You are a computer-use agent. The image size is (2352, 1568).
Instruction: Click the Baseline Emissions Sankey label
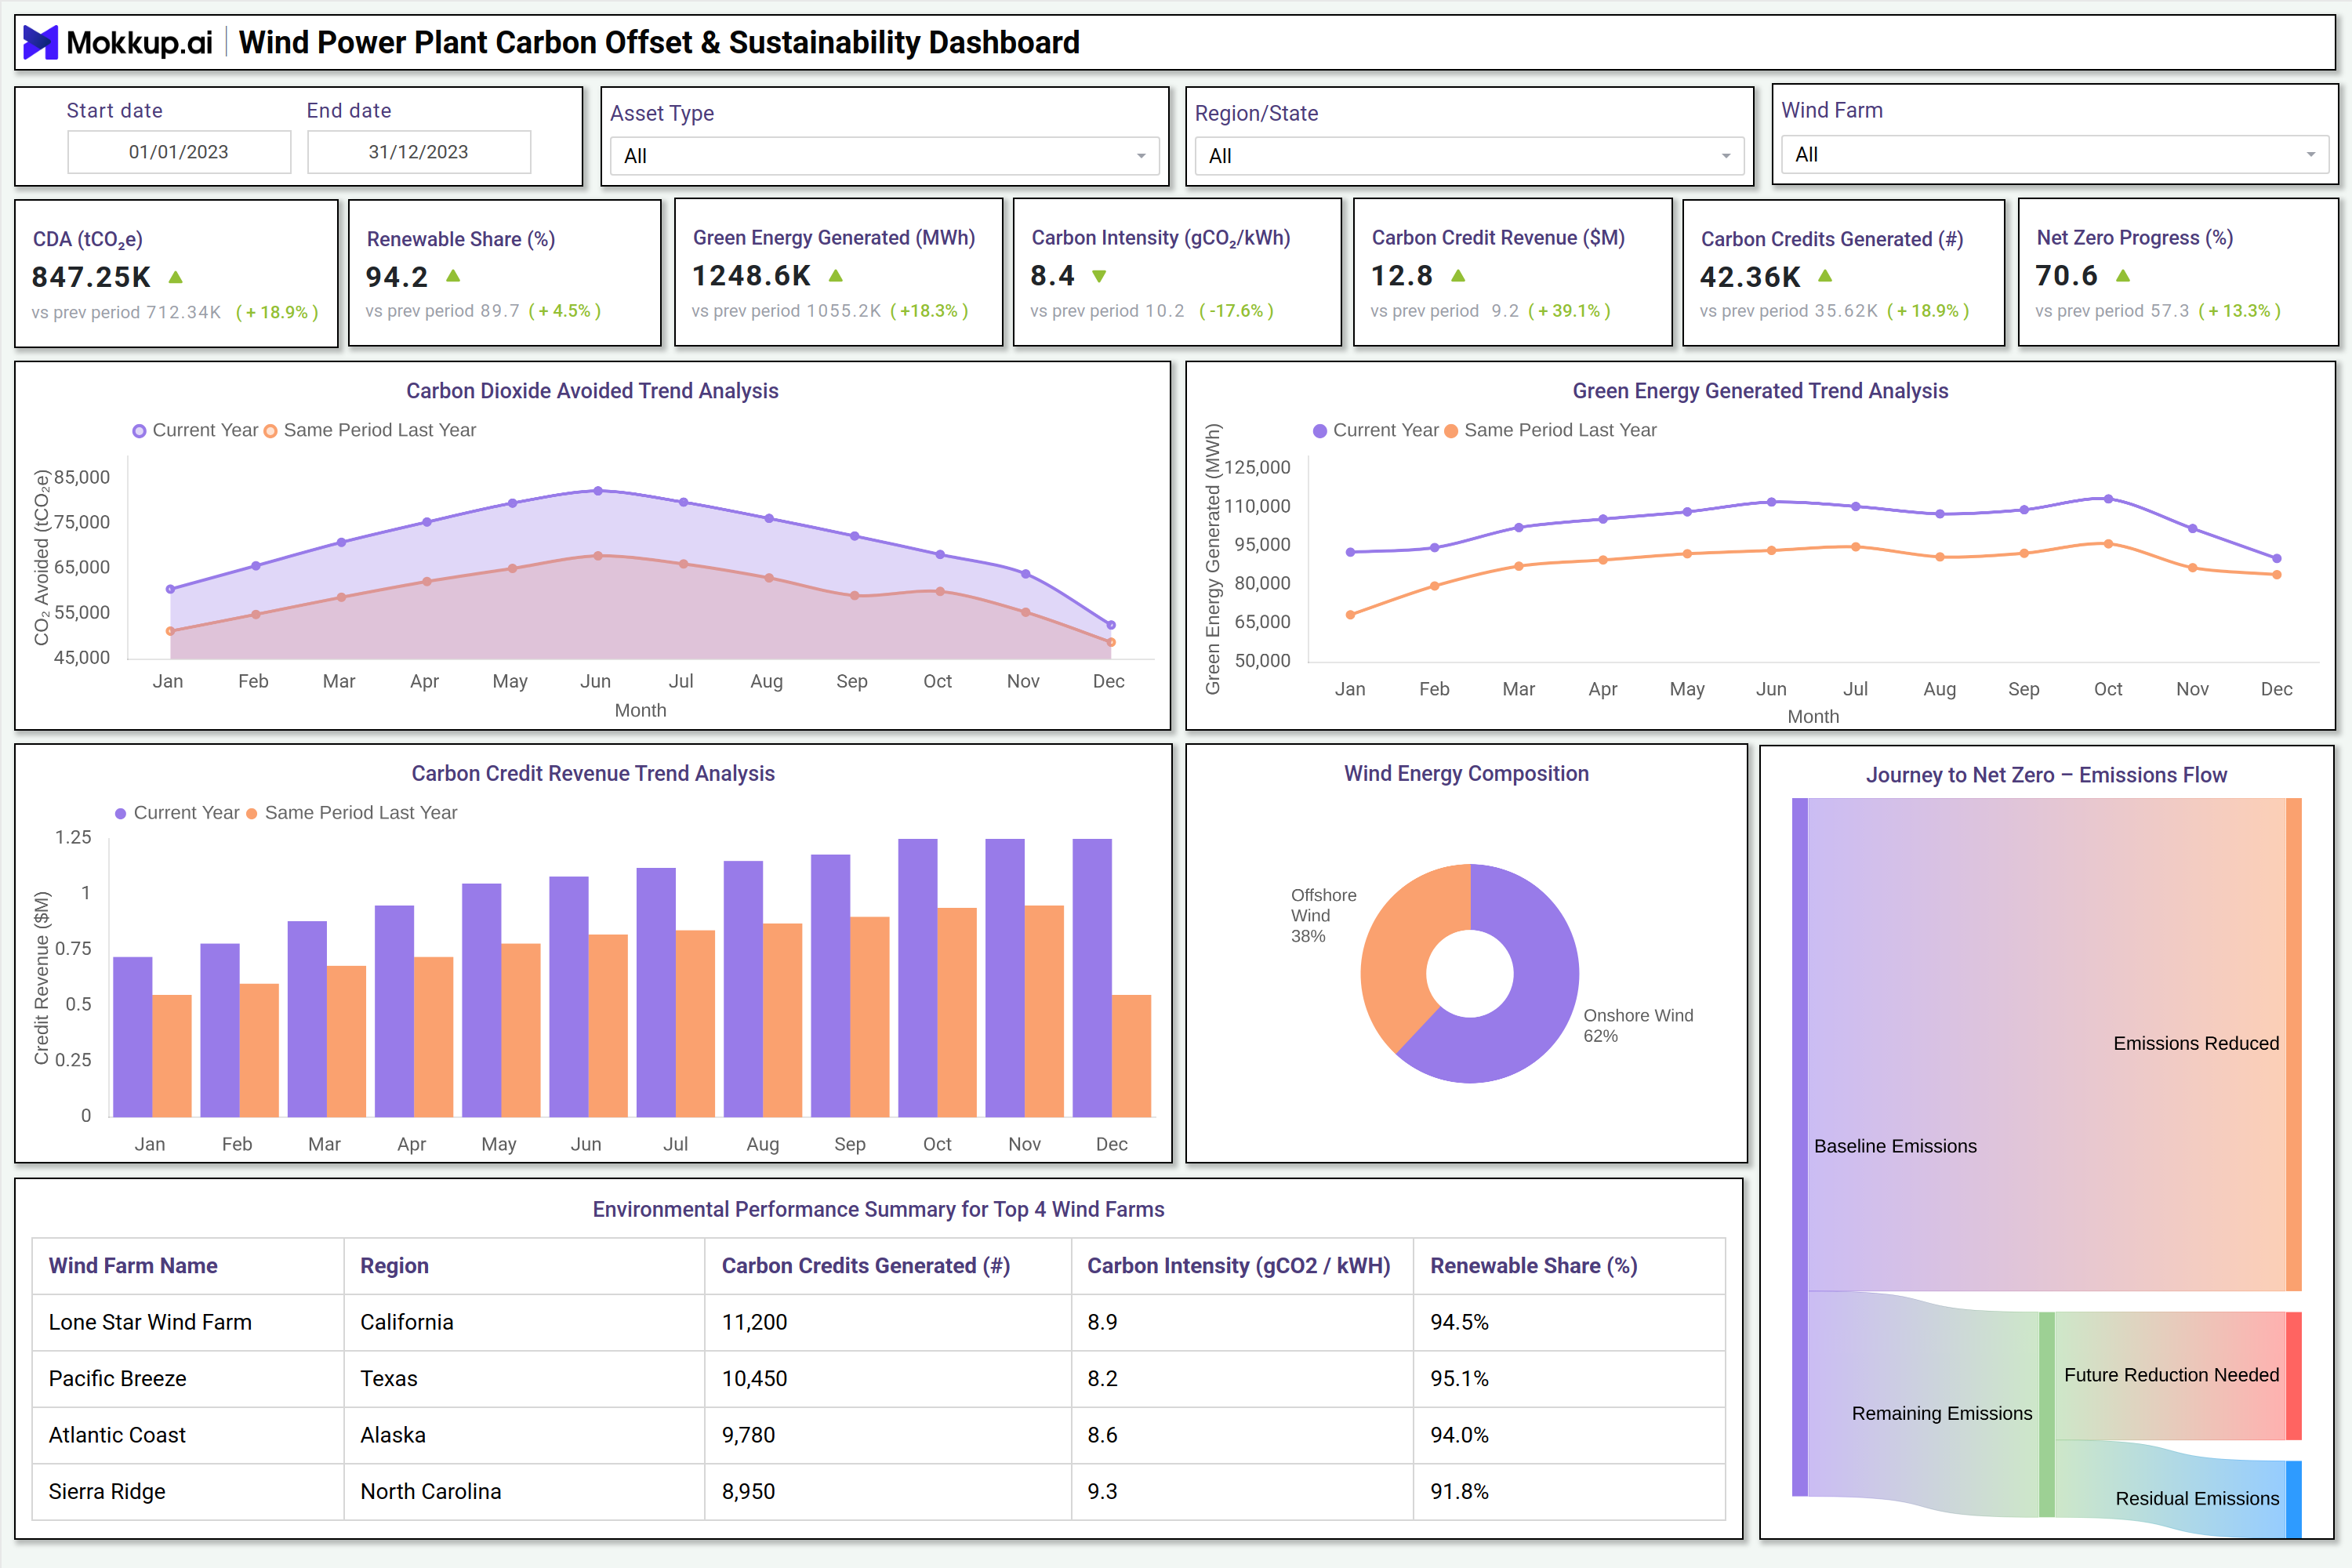pyautogui.click(x=1895, y=1146)
